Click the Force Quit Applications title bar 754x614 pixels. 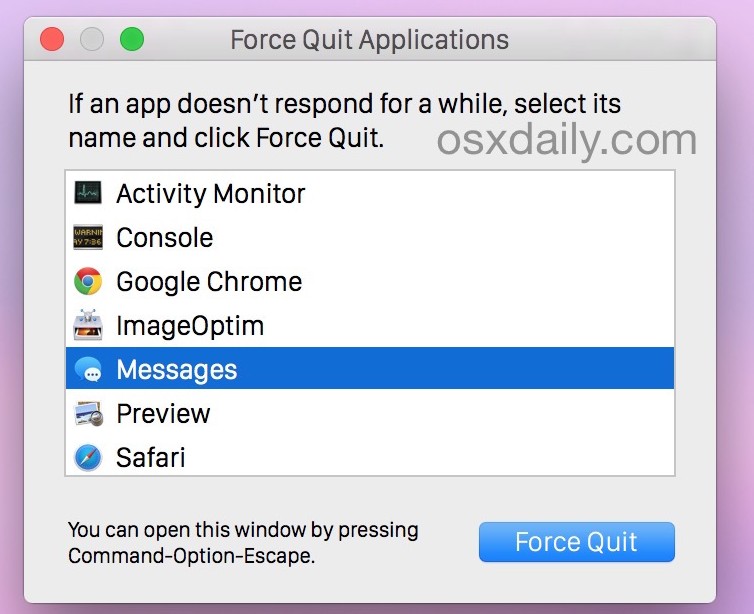coord(369,40)
